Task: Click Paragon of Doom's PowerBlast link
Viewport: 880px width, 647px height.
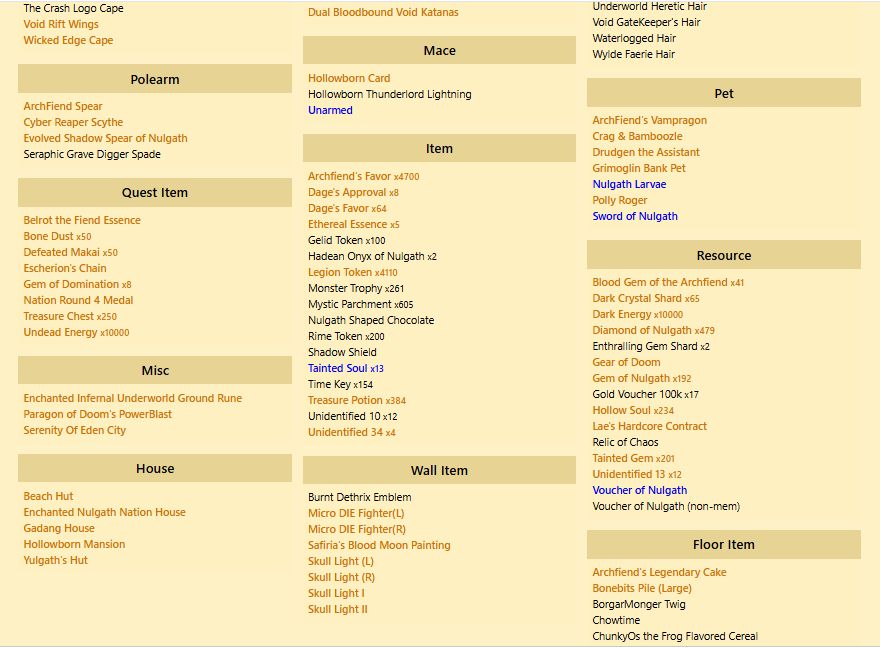Action: [x=98, y=414]
